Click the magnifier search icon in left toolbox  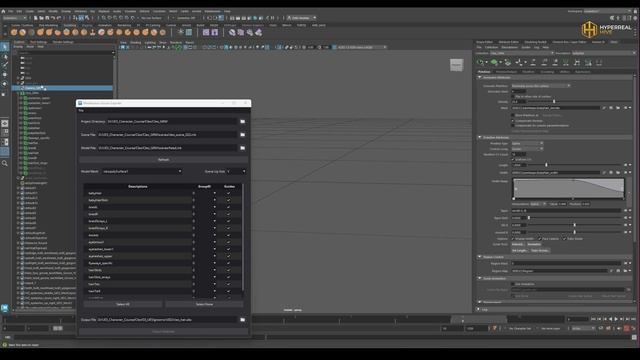point(5,163)
